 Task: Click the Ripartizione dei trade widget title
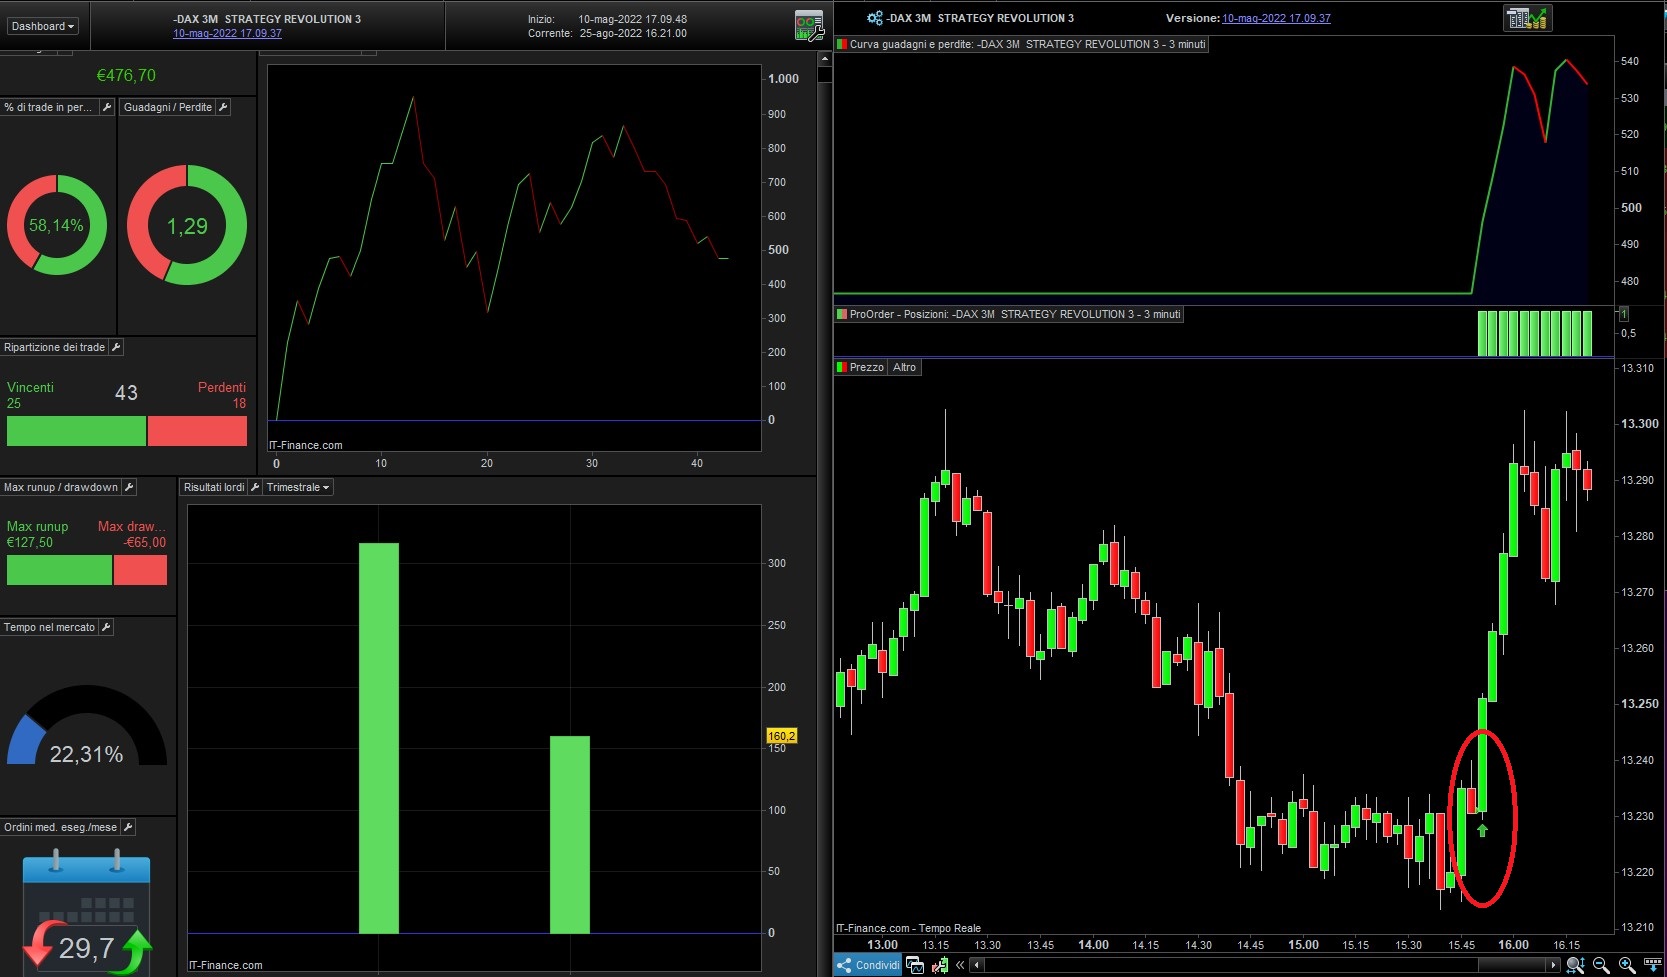[x=54, y=347]
